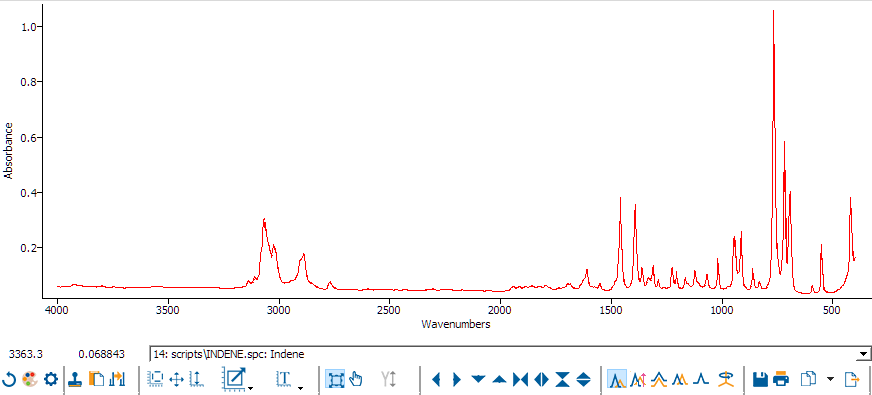Screen dimensions: 872x395
Task: Open the spectrum selector dropdown arrow
Action: click(x=863, y=354)
